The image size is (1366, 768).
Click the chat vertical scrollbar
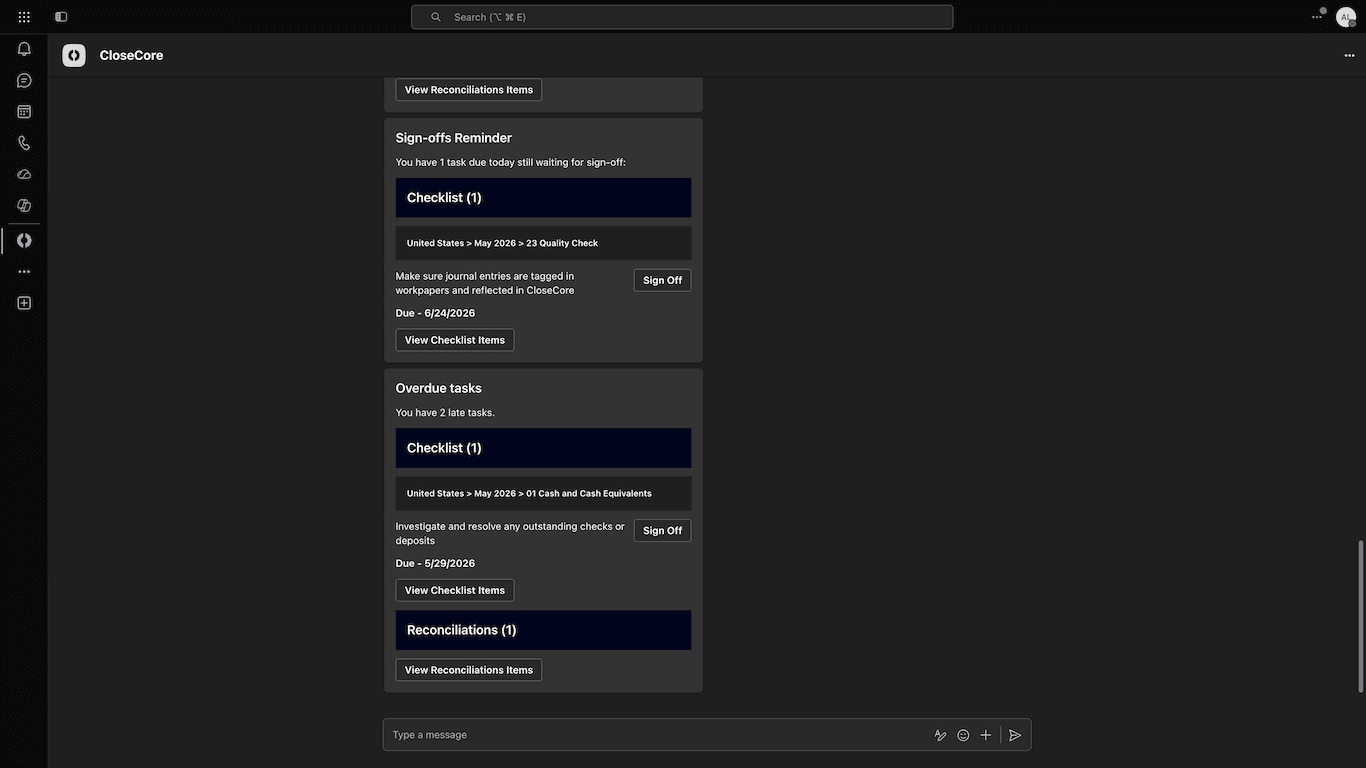pos(1360,615)
